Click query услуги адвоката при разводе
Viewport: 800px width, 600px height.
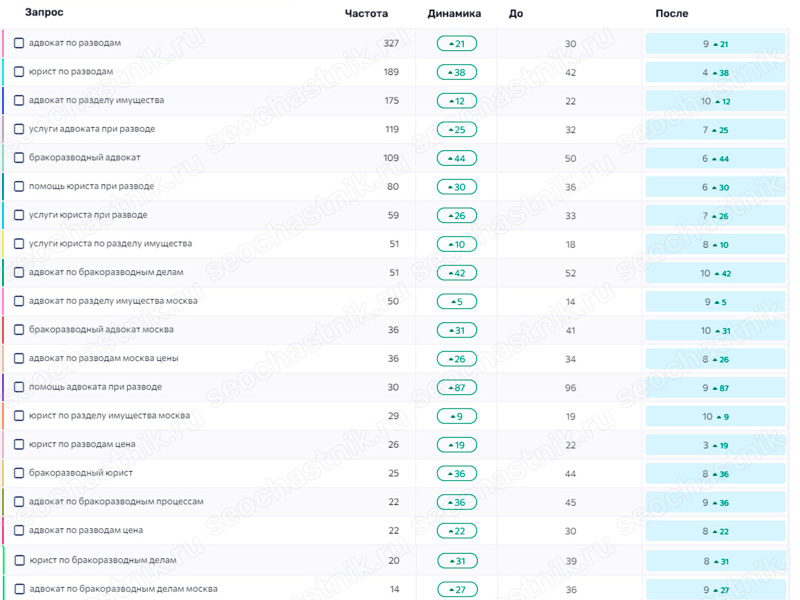(x=92, y=129)
